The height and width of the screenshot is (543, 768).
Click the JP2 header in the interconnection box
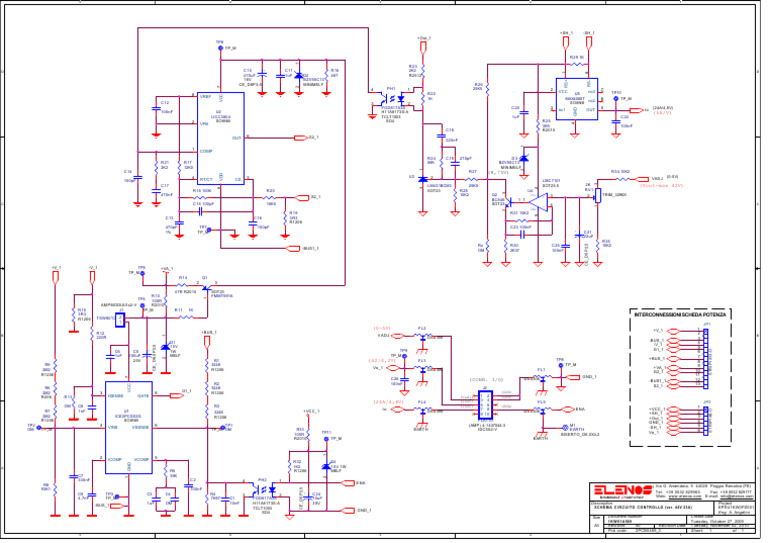[706, 421]
